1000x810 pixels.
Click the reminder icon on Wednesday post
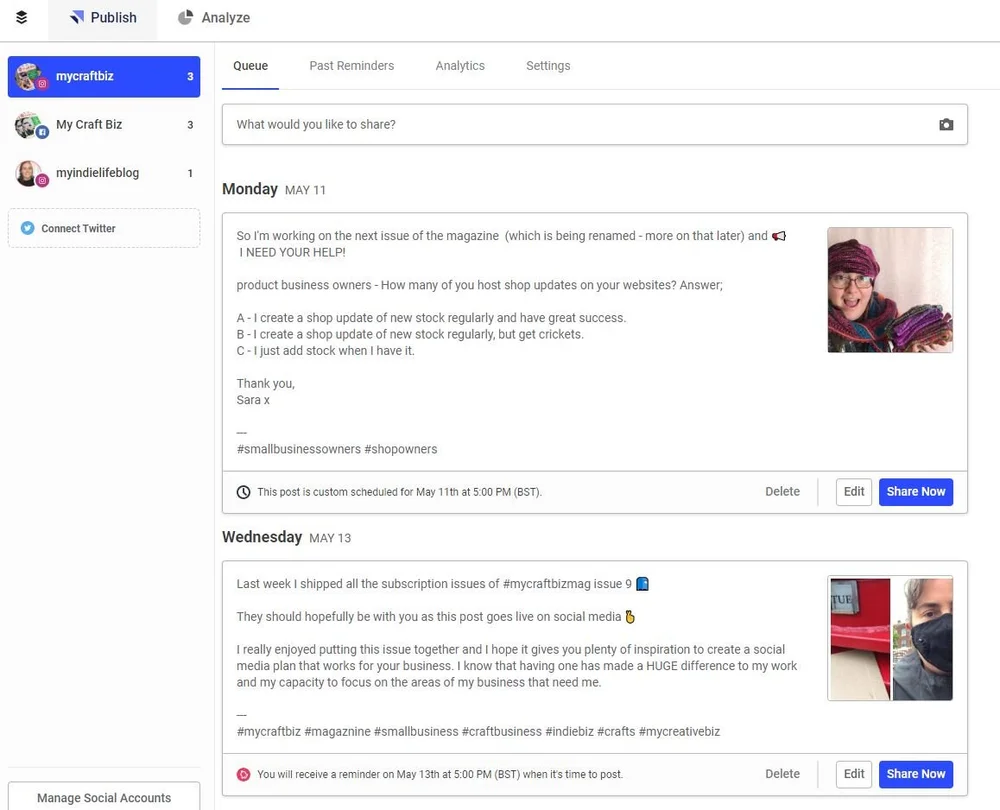click(244, 774)
